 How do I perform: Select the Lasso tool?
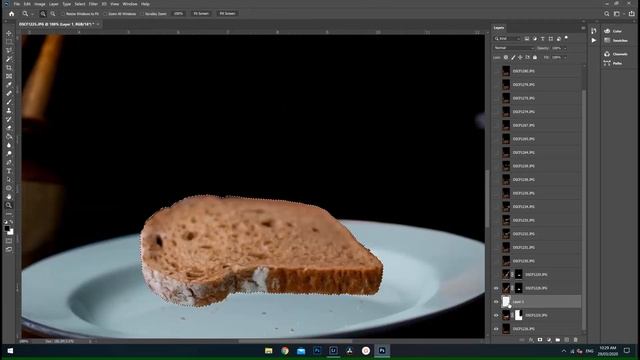tap(9, 50)
